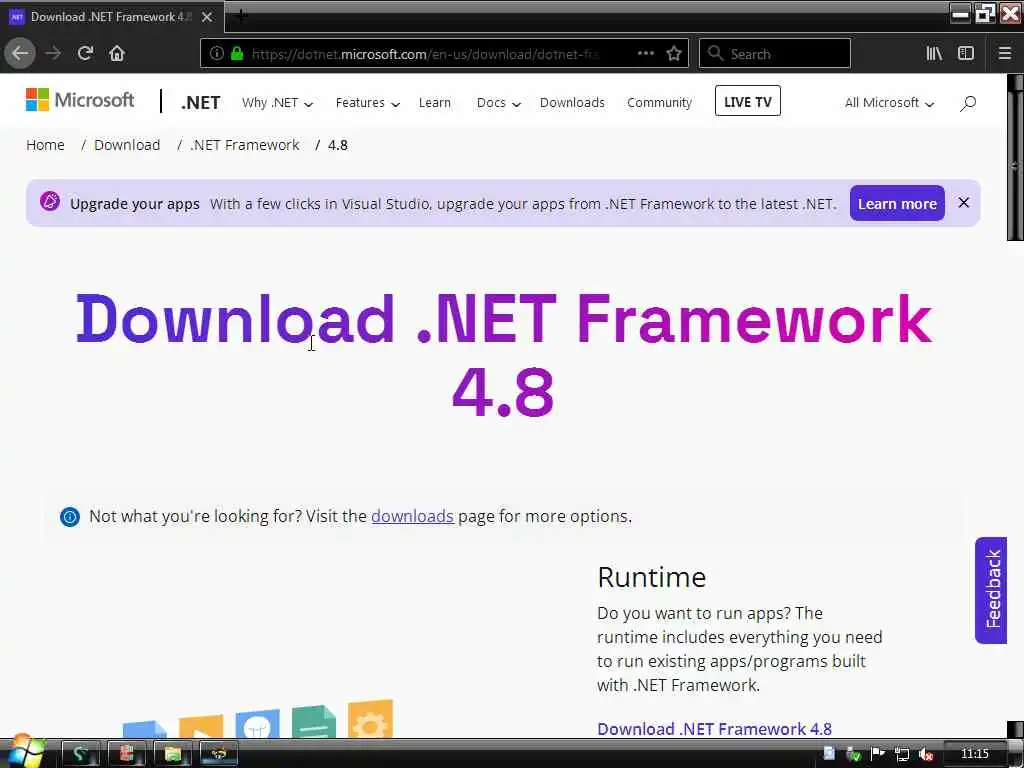Click the 4.8 breadcrumb text
1024x768 pixels.
tap(338, 145)
